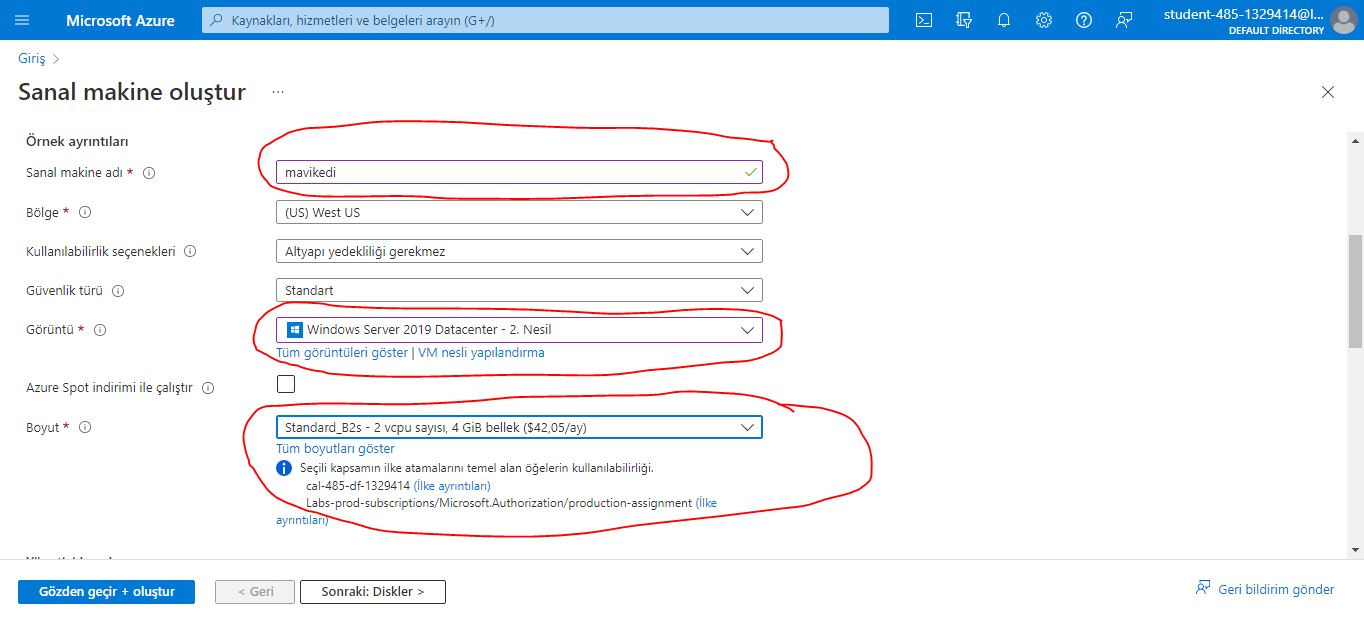Click the Azure search box
The width and height of the screenshot is (1364, 626).
[x=545, y=20]
